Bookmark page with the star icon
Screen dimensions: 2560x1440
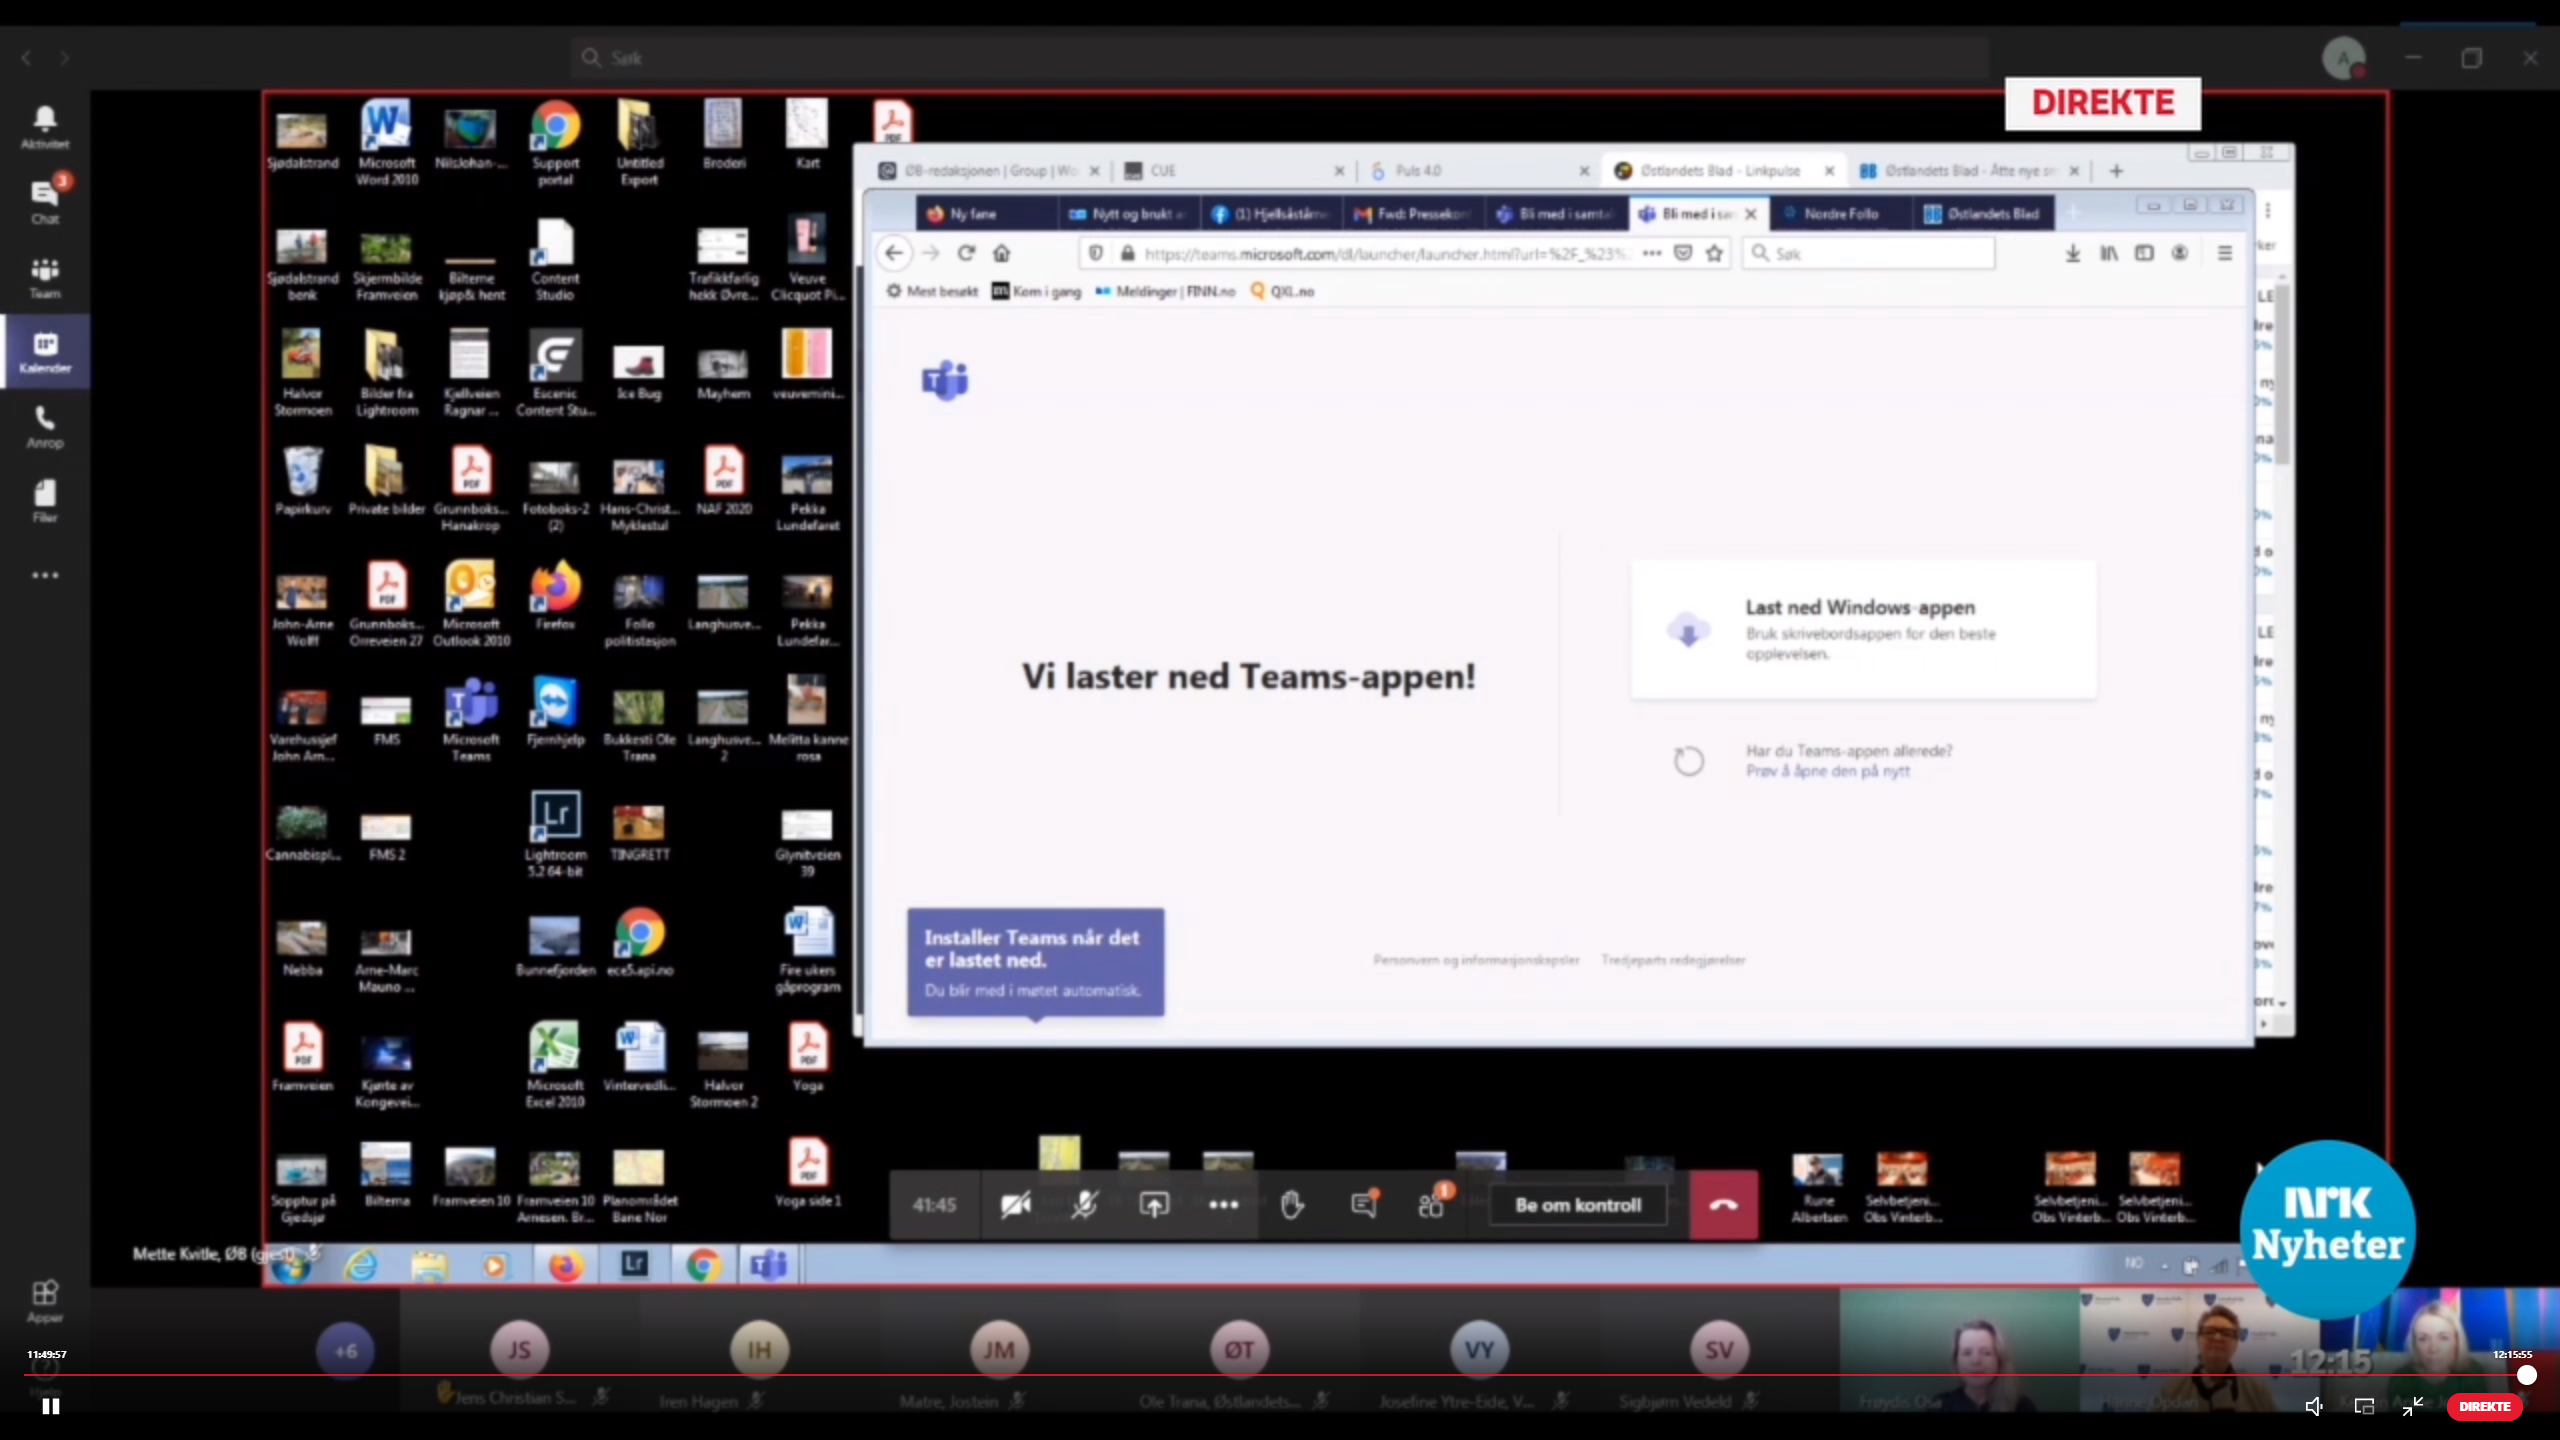pyautogui.click(x=1714, y=253)
